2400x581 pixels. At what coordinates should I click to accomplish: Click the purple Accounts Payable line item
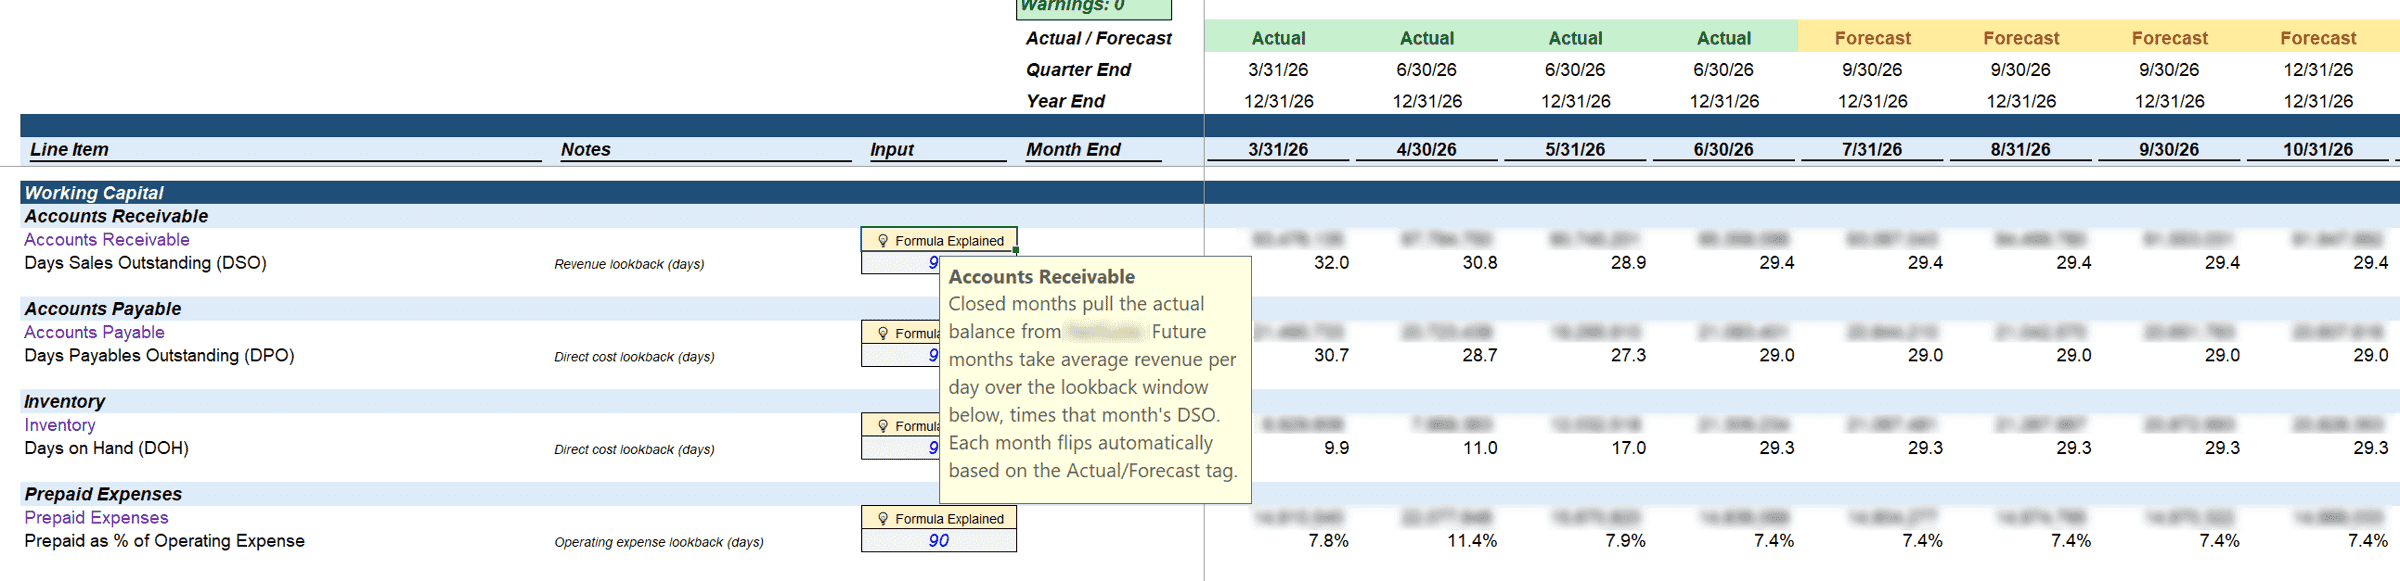[x=95, y=333]
